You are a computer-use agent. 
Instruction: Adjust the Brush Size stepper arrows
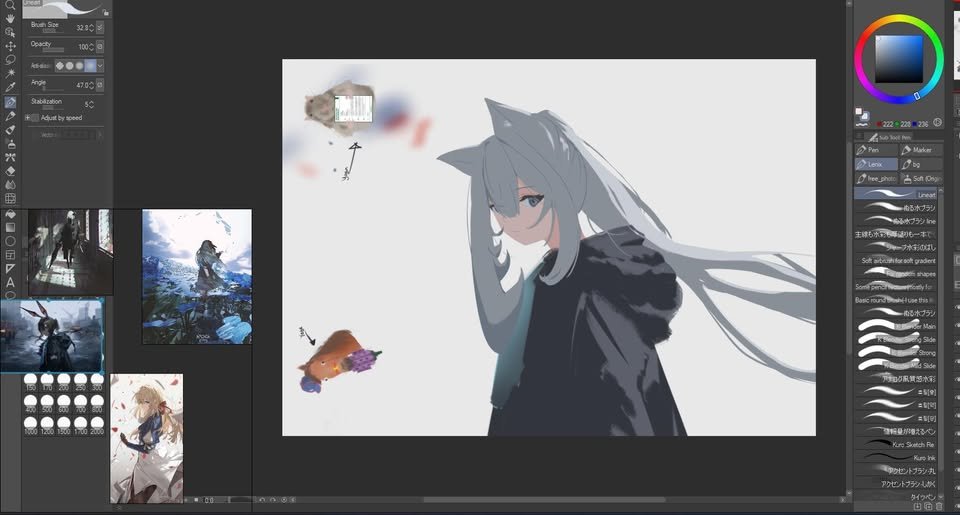[x=91, y=28]
